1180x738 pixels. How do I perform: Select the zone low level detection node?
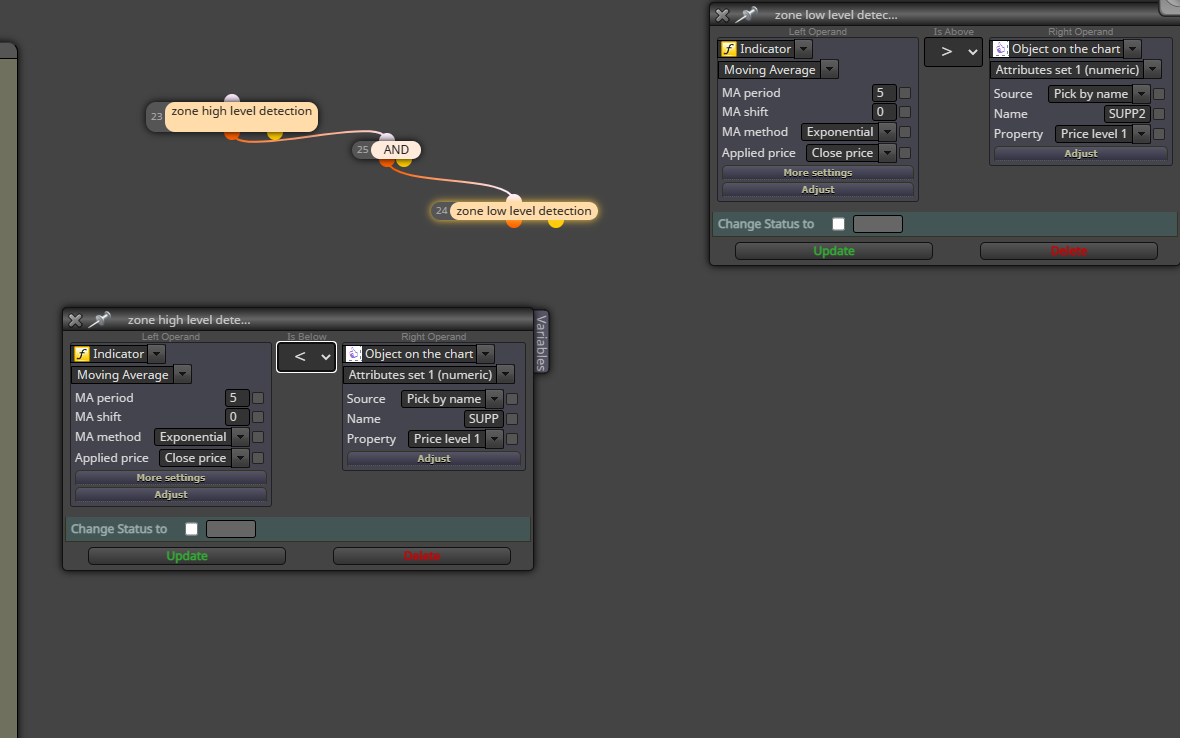pos(524,211)
